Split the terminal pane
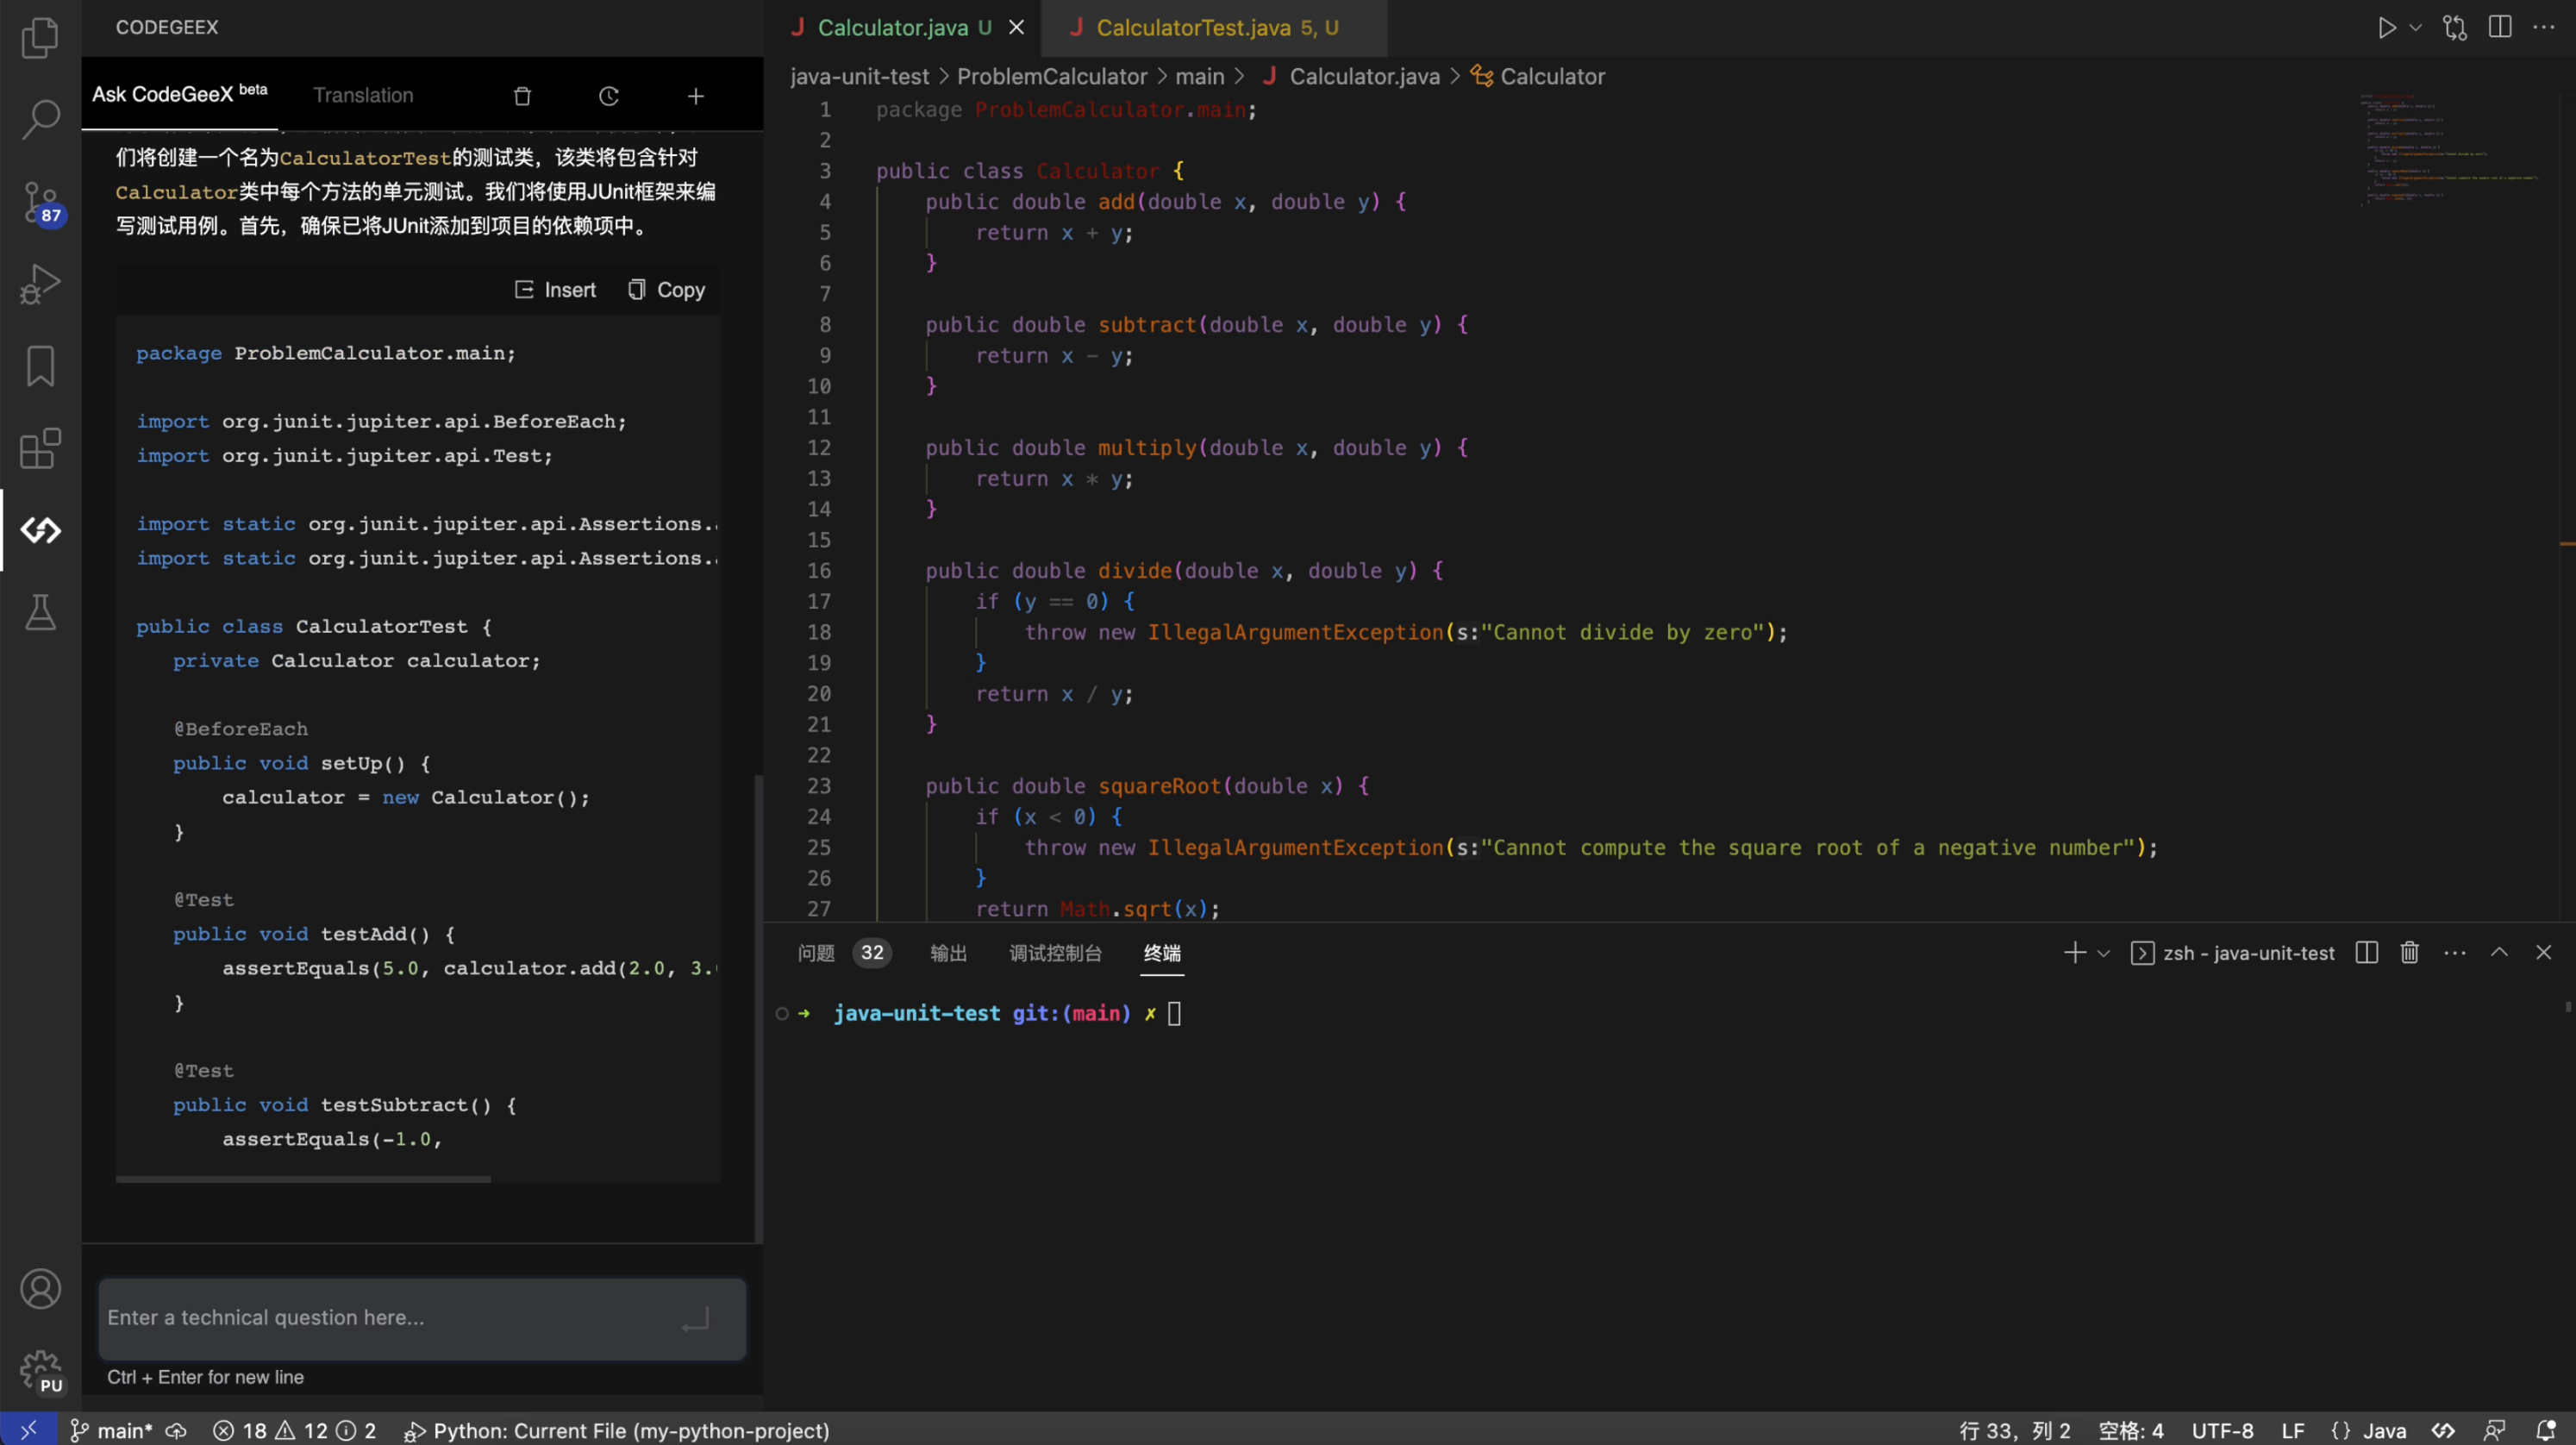Screen dimensions: 2576x1445 pyautogui.click(x=2366, y=953)
